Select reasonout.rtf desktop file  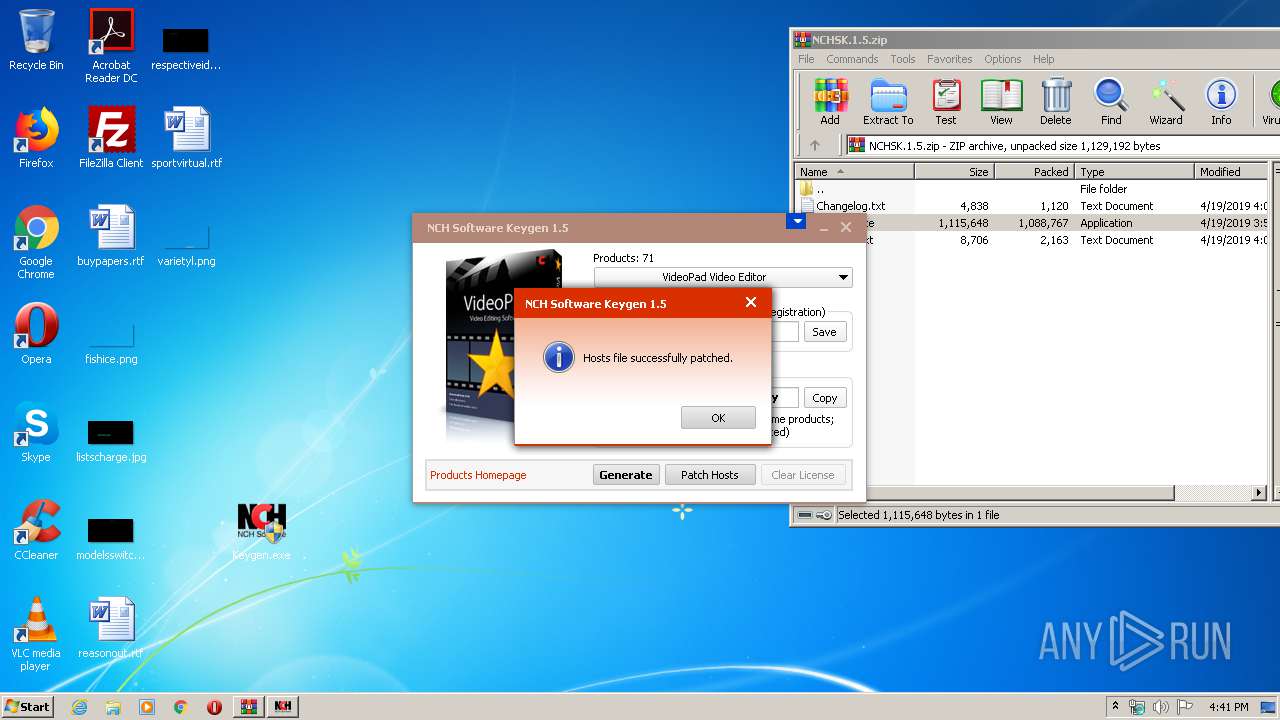[111, 628]
